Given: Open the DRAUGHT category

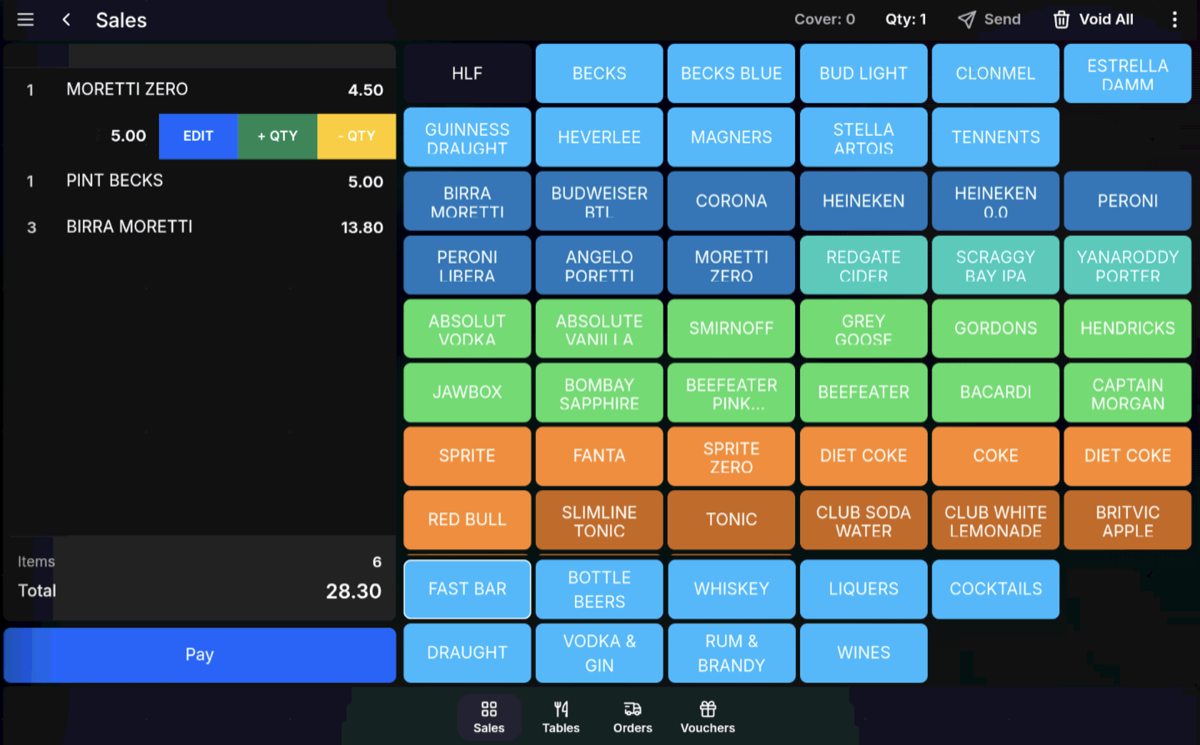Looking at the screenshot, I should pos(467,653).
